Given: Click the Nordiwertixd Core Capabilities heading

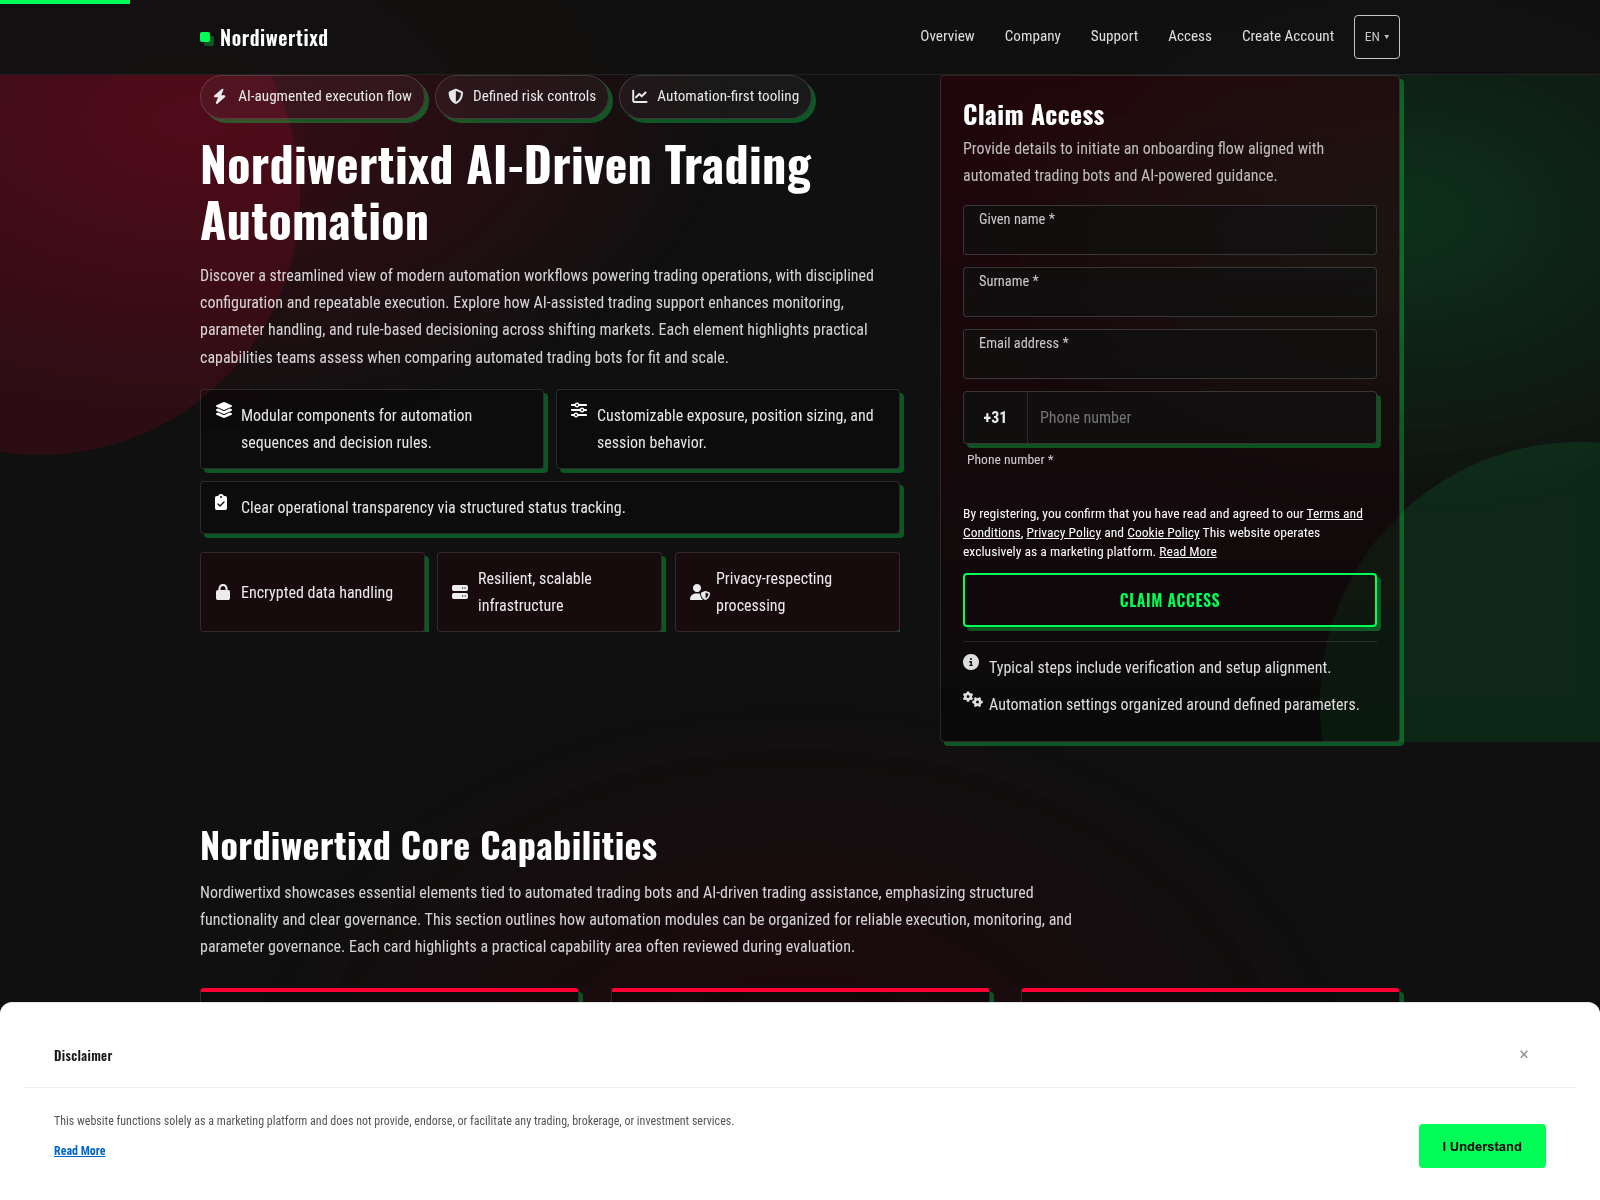Looking at the screenshot, I should point(429,846).
